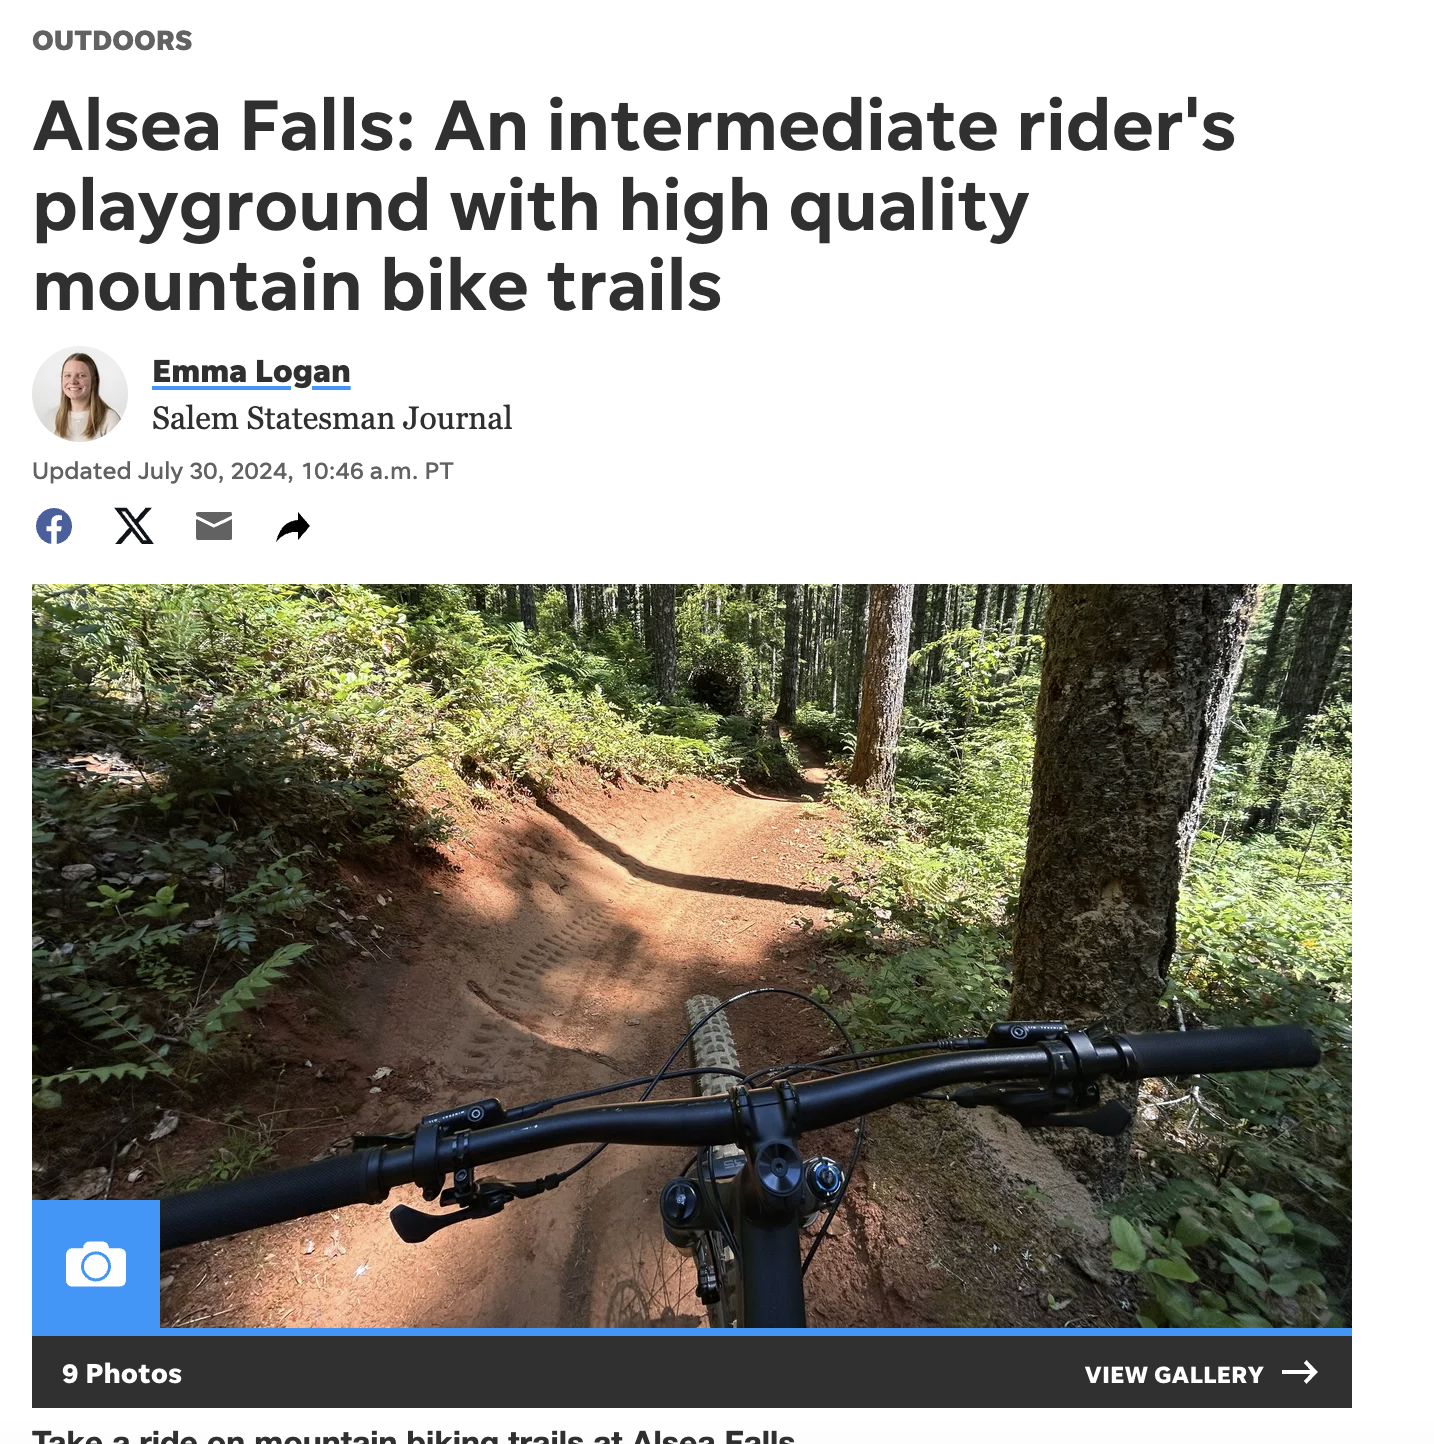This screenshot has width=1434, height=1444.
Task: Open the share arrow options
Action: [x=293, y=527]
